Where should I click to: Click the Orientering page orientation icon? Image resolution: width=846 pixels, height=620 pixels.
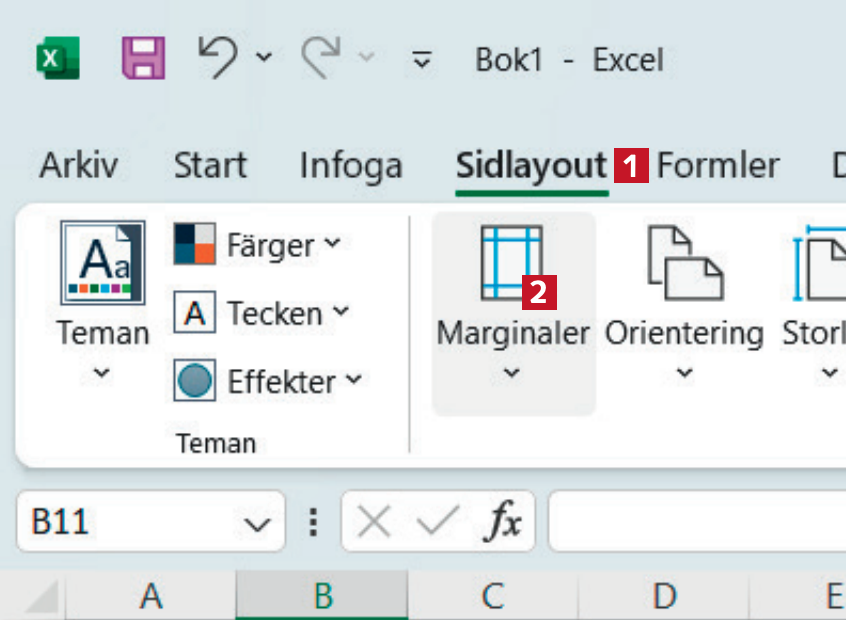click(x=684, y=263)
